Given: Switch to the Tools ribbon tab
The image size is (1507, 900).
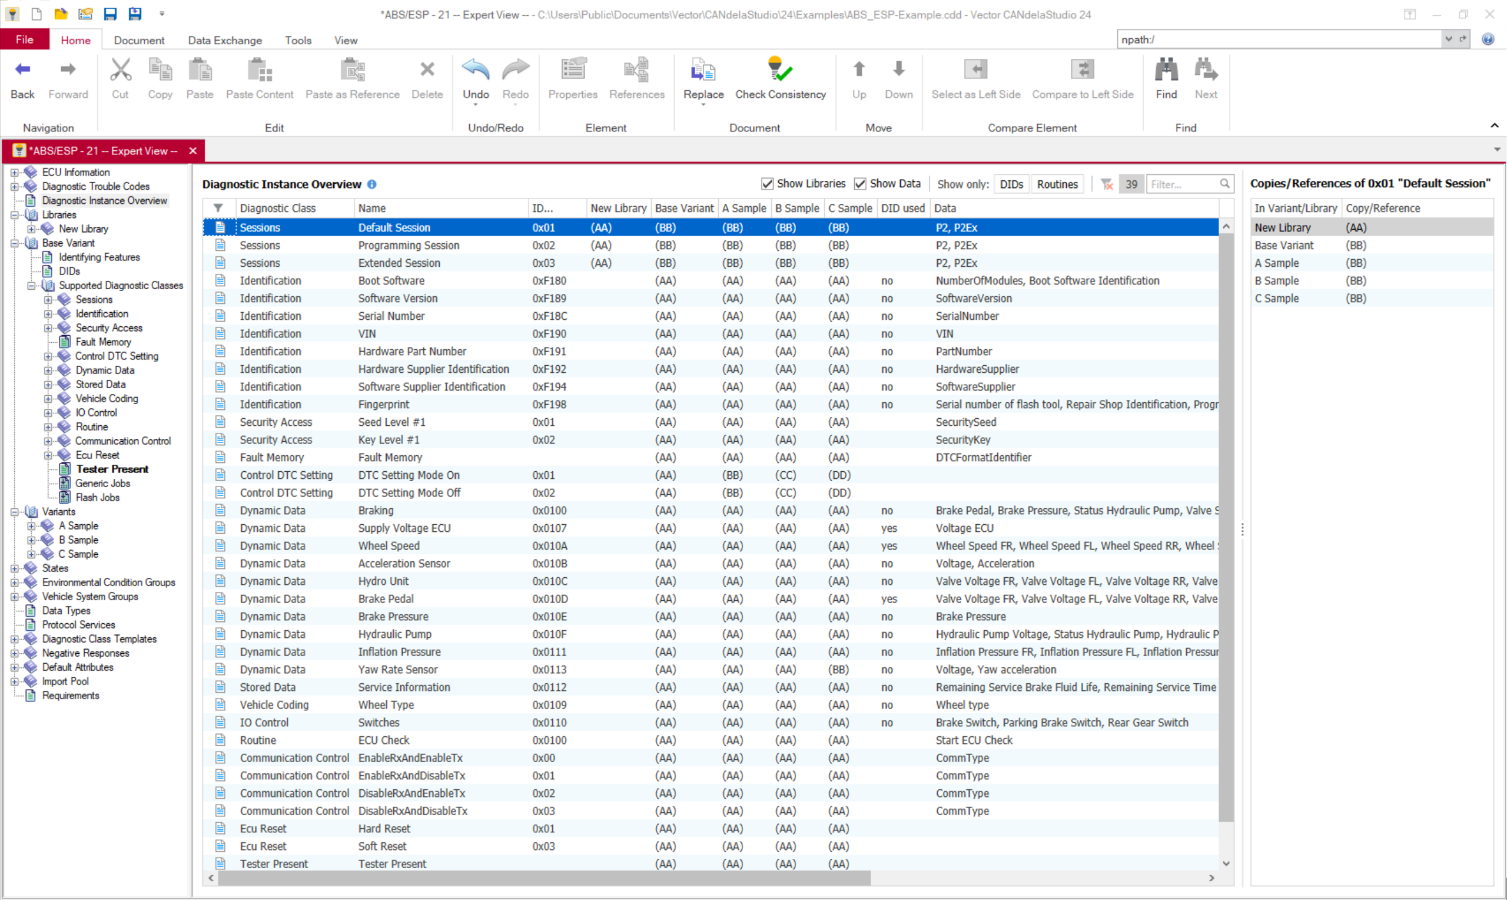Looking at the screenshot, I should coord(298,40).
